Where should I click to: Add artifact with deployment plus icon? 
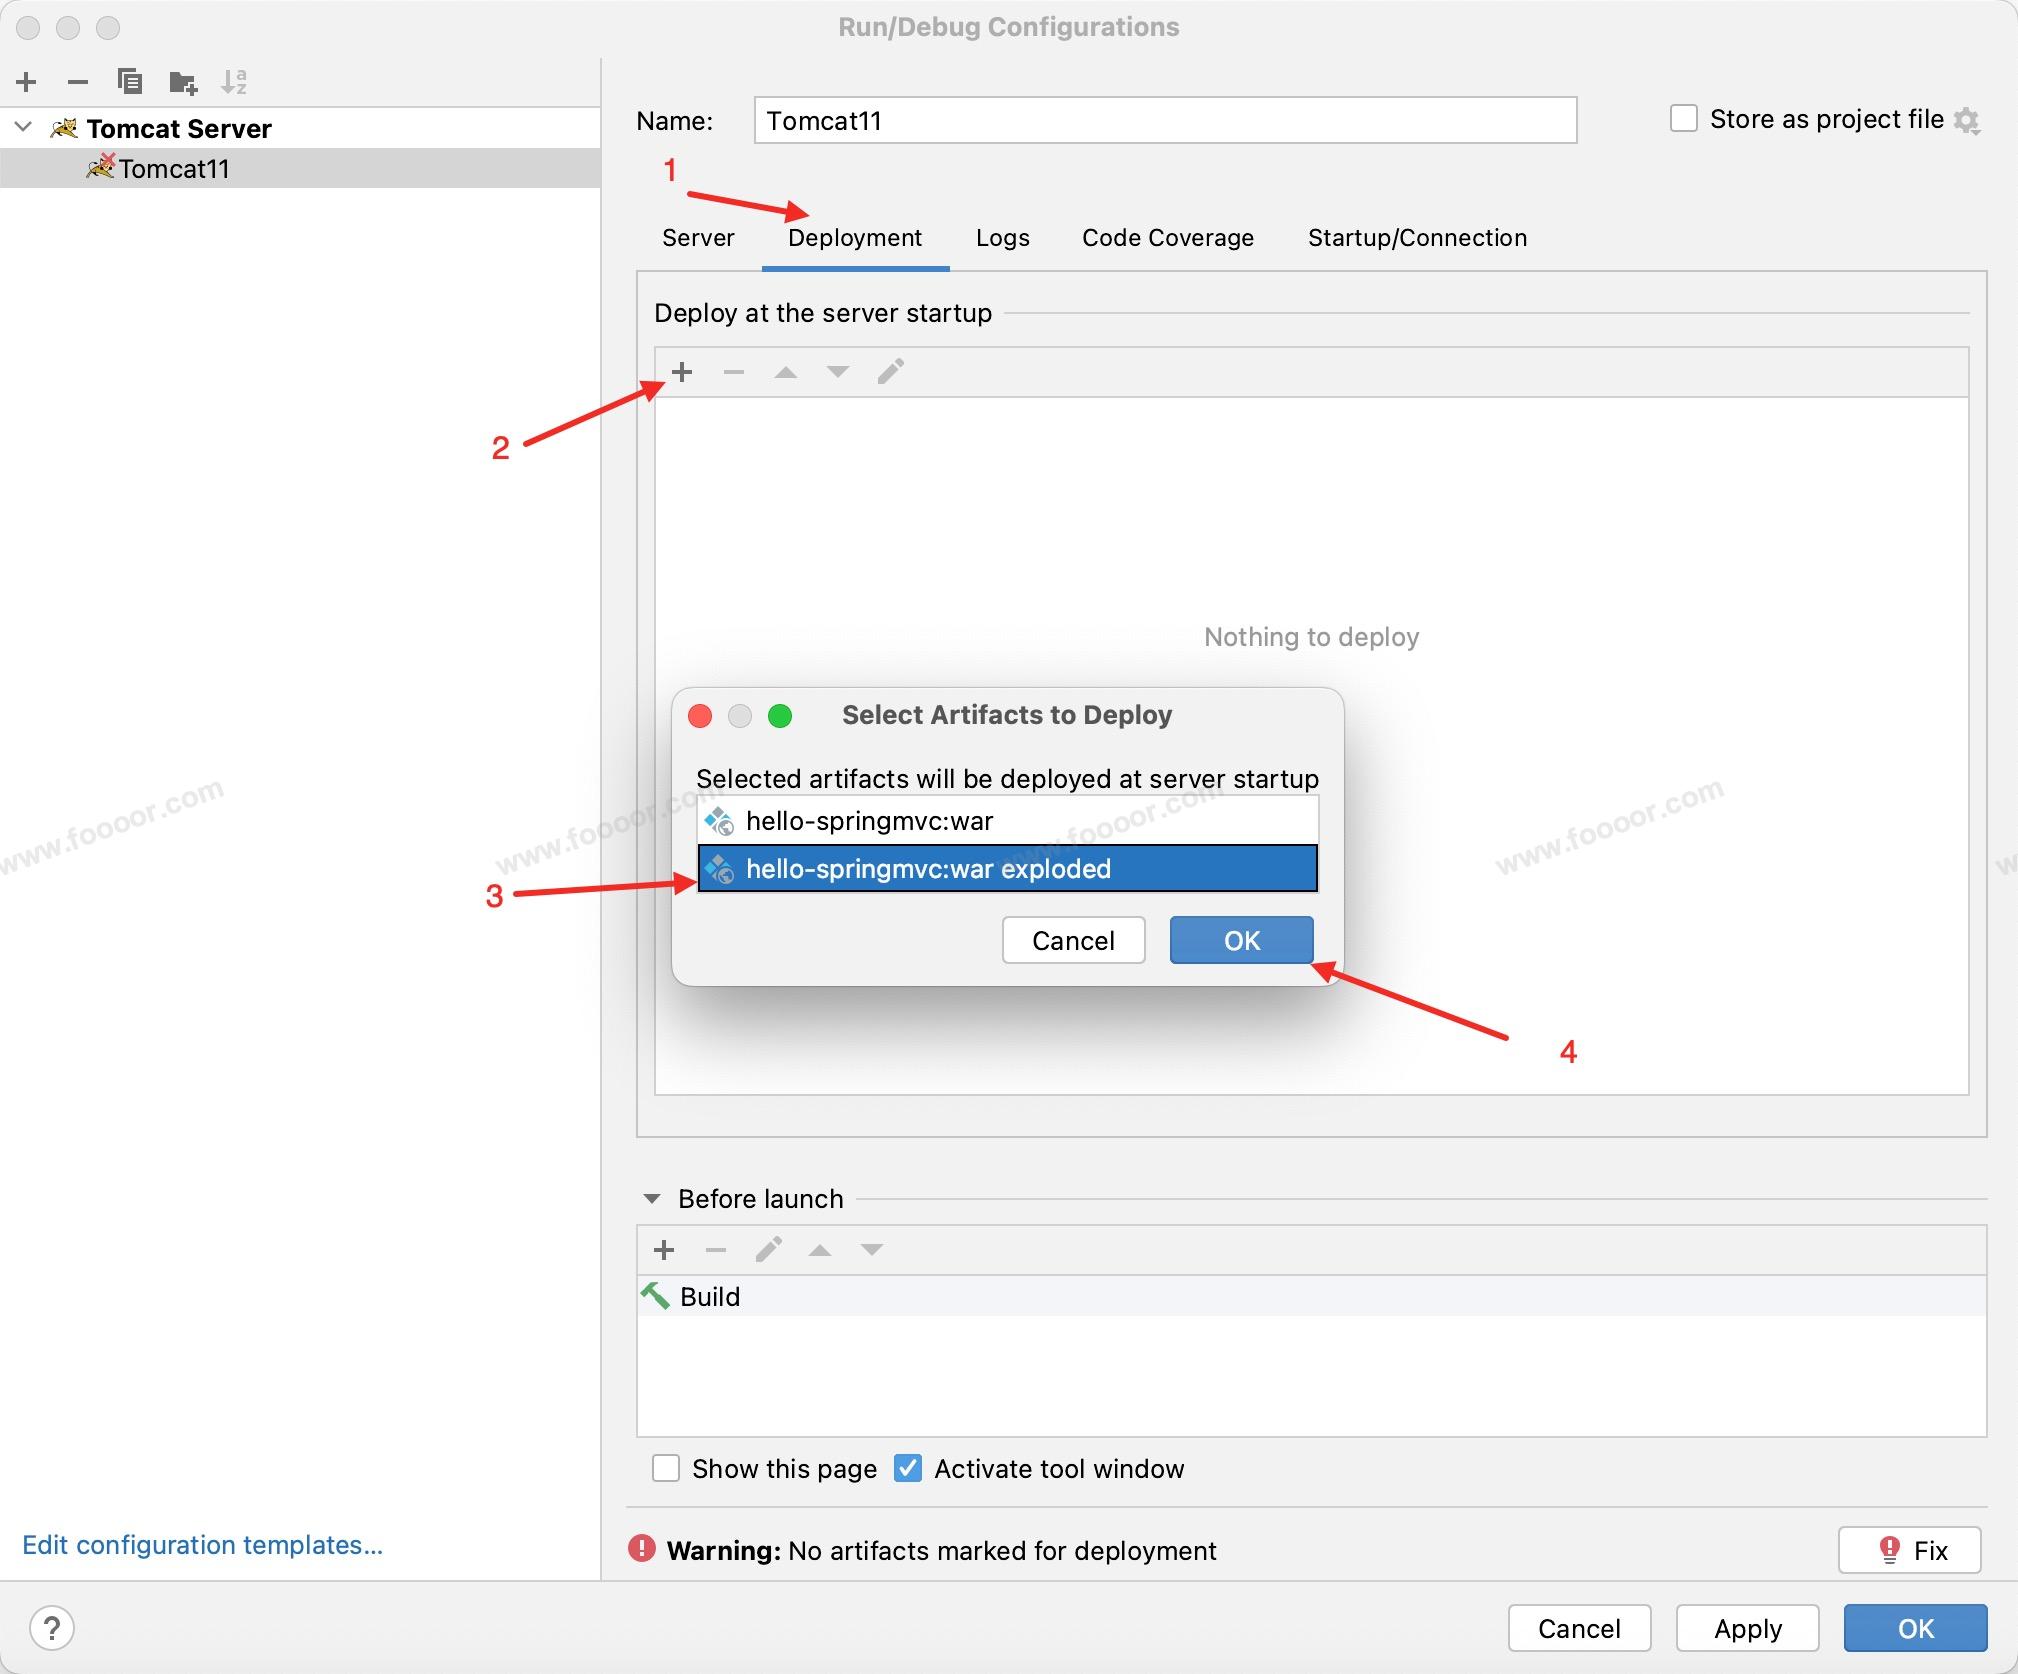point(682,372)
